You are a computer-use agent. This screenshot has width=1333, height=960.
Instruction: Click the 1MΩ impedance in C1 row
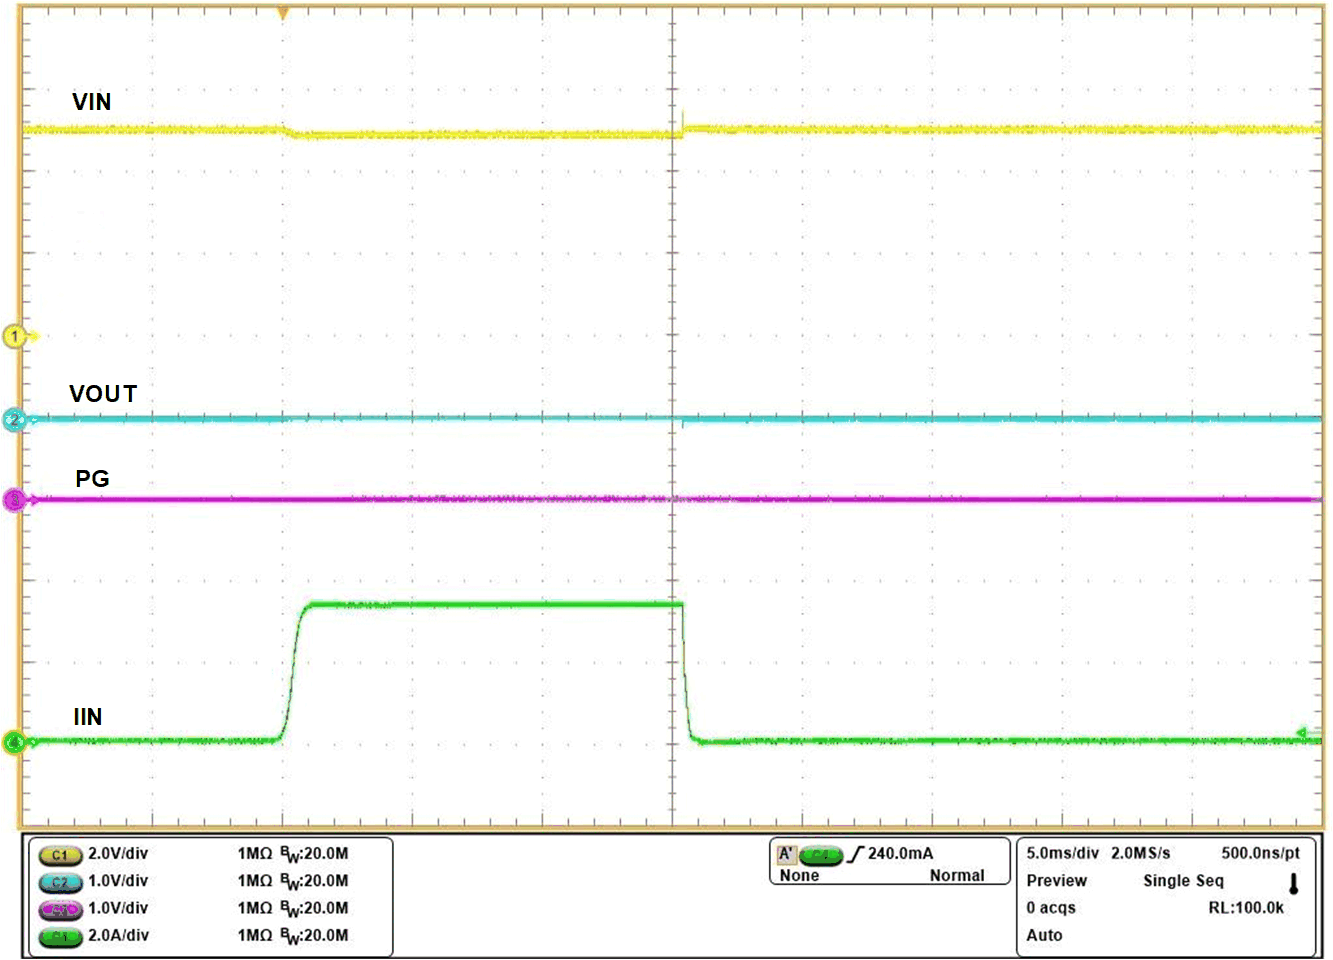[x=255, y=854]
